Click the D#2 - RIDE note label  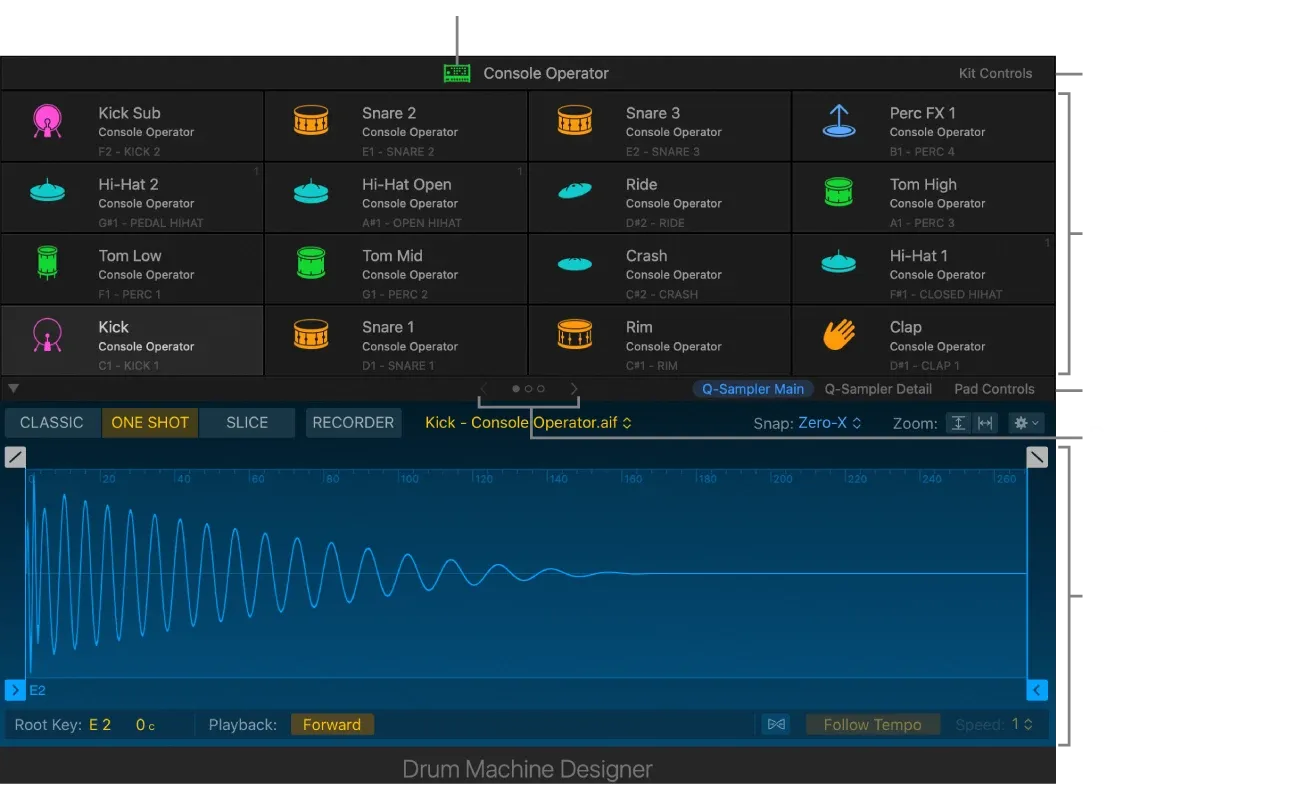click(656, 223)
